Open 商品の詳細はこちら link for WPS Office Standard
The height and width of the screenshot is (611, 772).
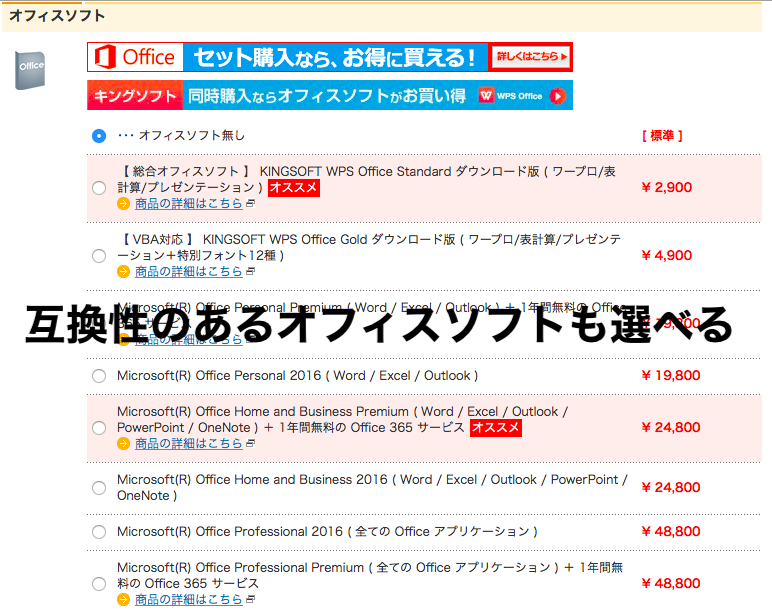[x=188, y=204]
